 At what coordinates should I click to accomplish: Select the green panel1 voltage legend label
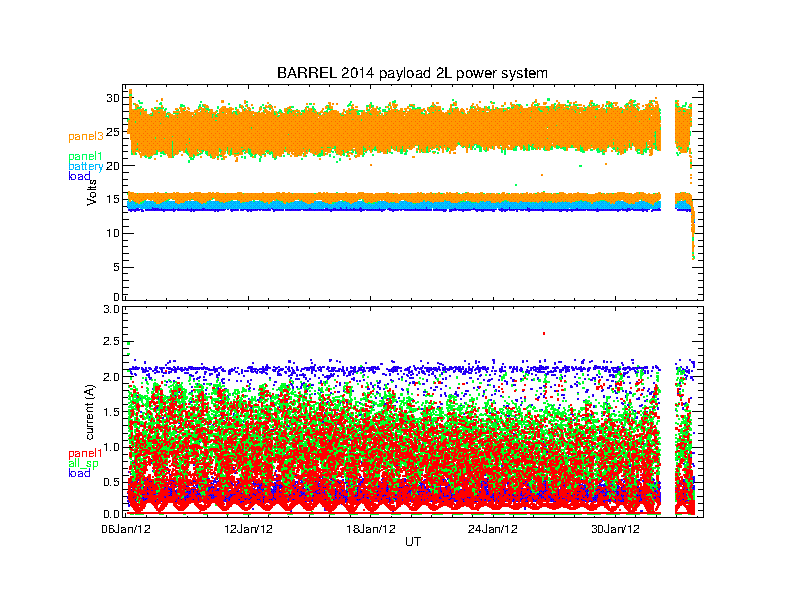85,157
